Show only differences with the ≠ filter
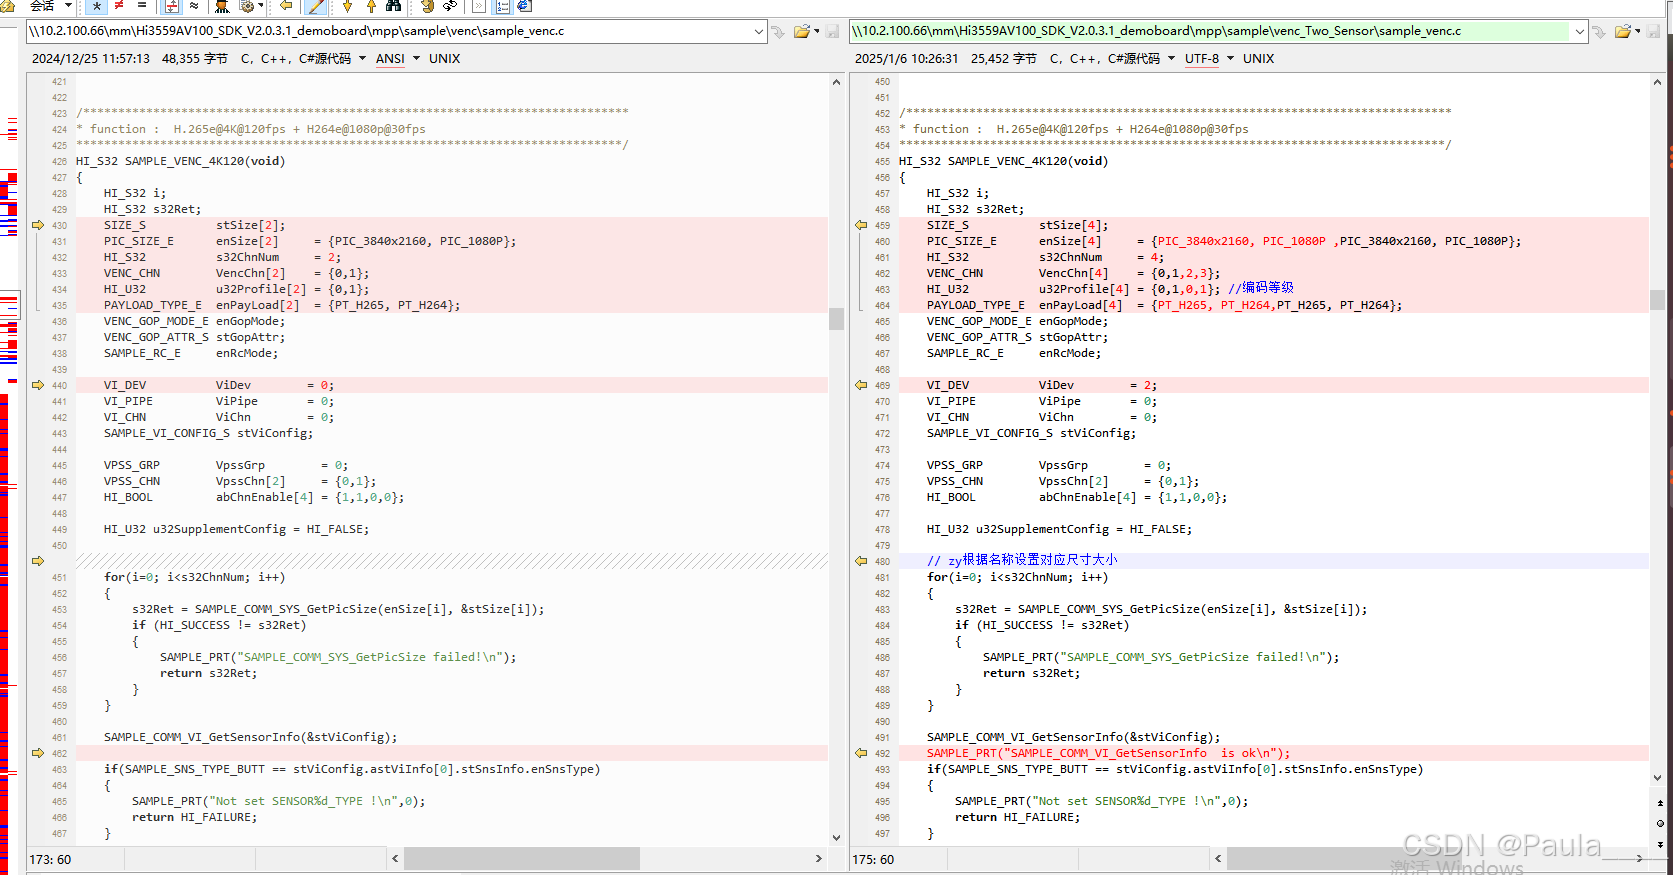The width and height of the screenshot is (1673, 875). coord(119,6)
